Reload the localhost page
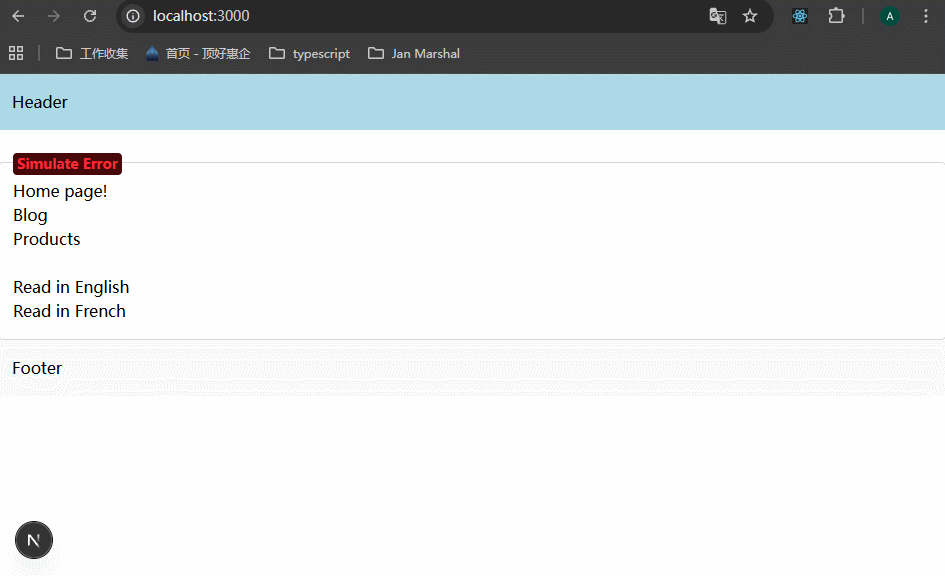The width and height of the screenshot is (945, 576). click(x=90, y=16)
